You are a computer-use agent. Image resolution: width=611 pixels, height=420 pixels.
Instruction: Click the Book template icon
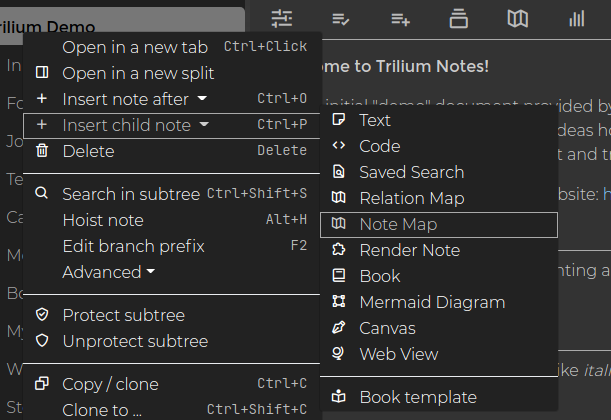(x=339, y=397)
